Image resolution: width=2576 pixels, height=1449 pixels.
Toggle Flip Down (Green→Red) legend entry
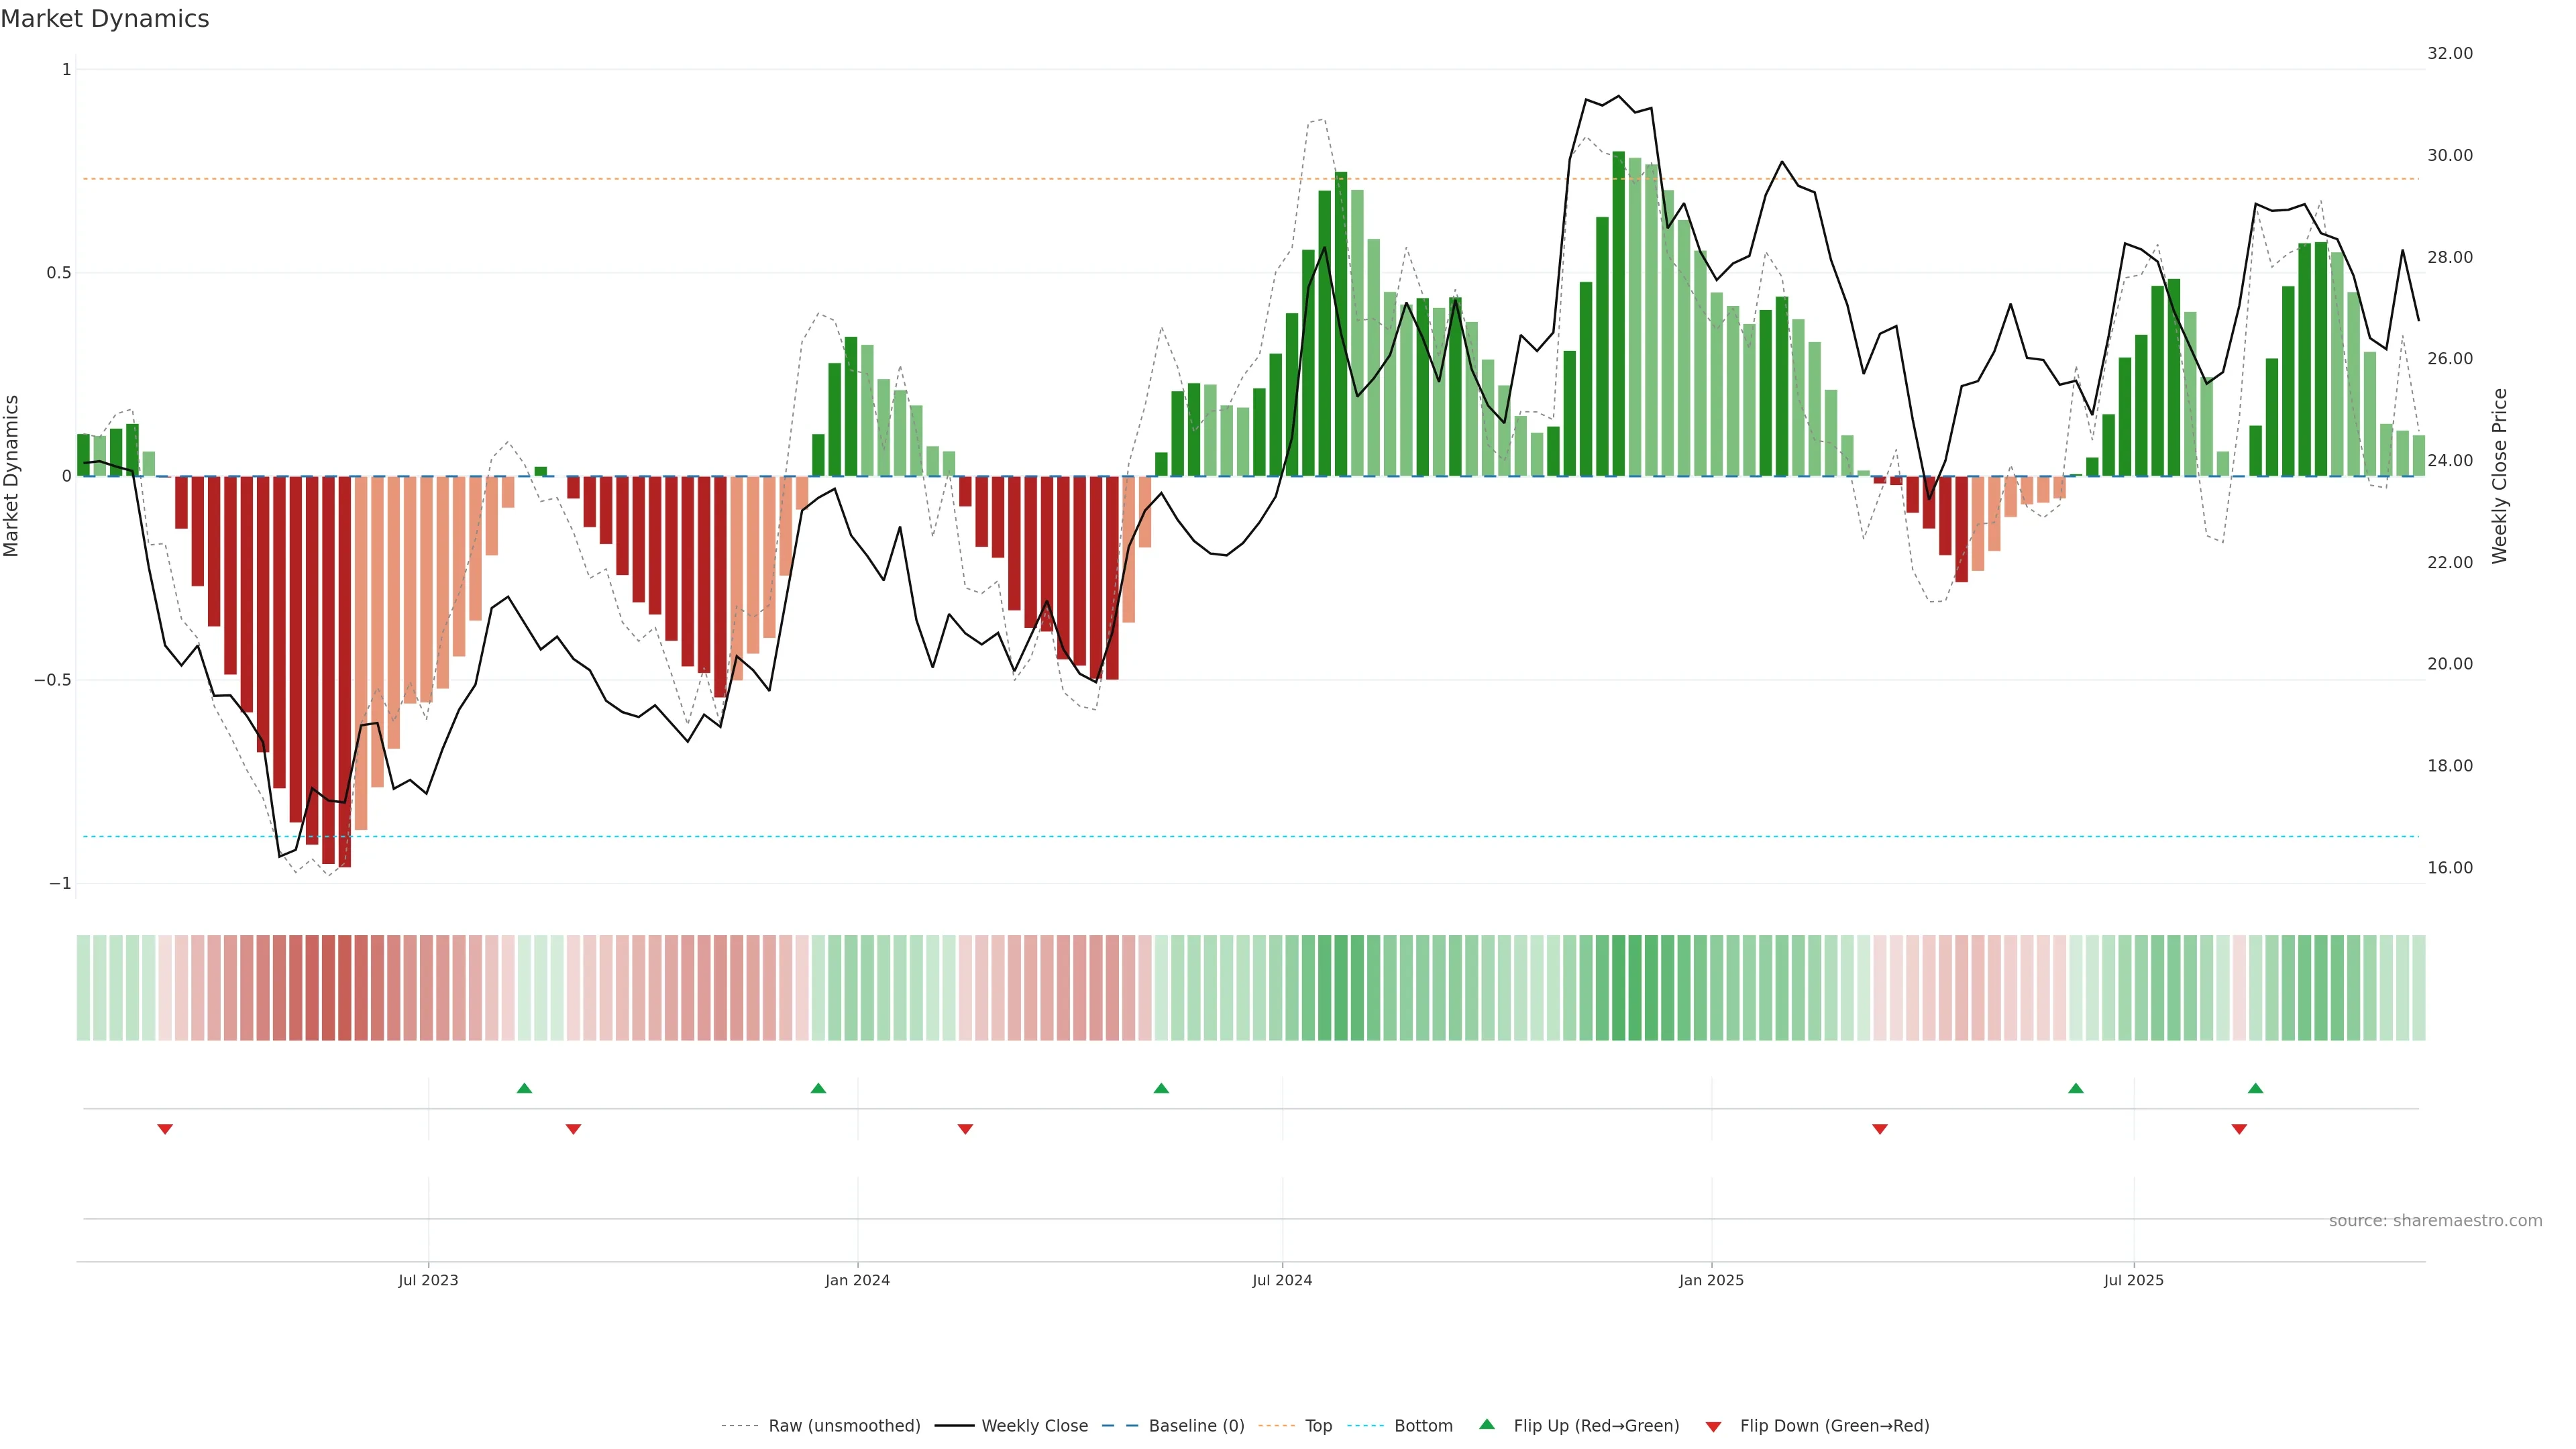point(1834,1426)
